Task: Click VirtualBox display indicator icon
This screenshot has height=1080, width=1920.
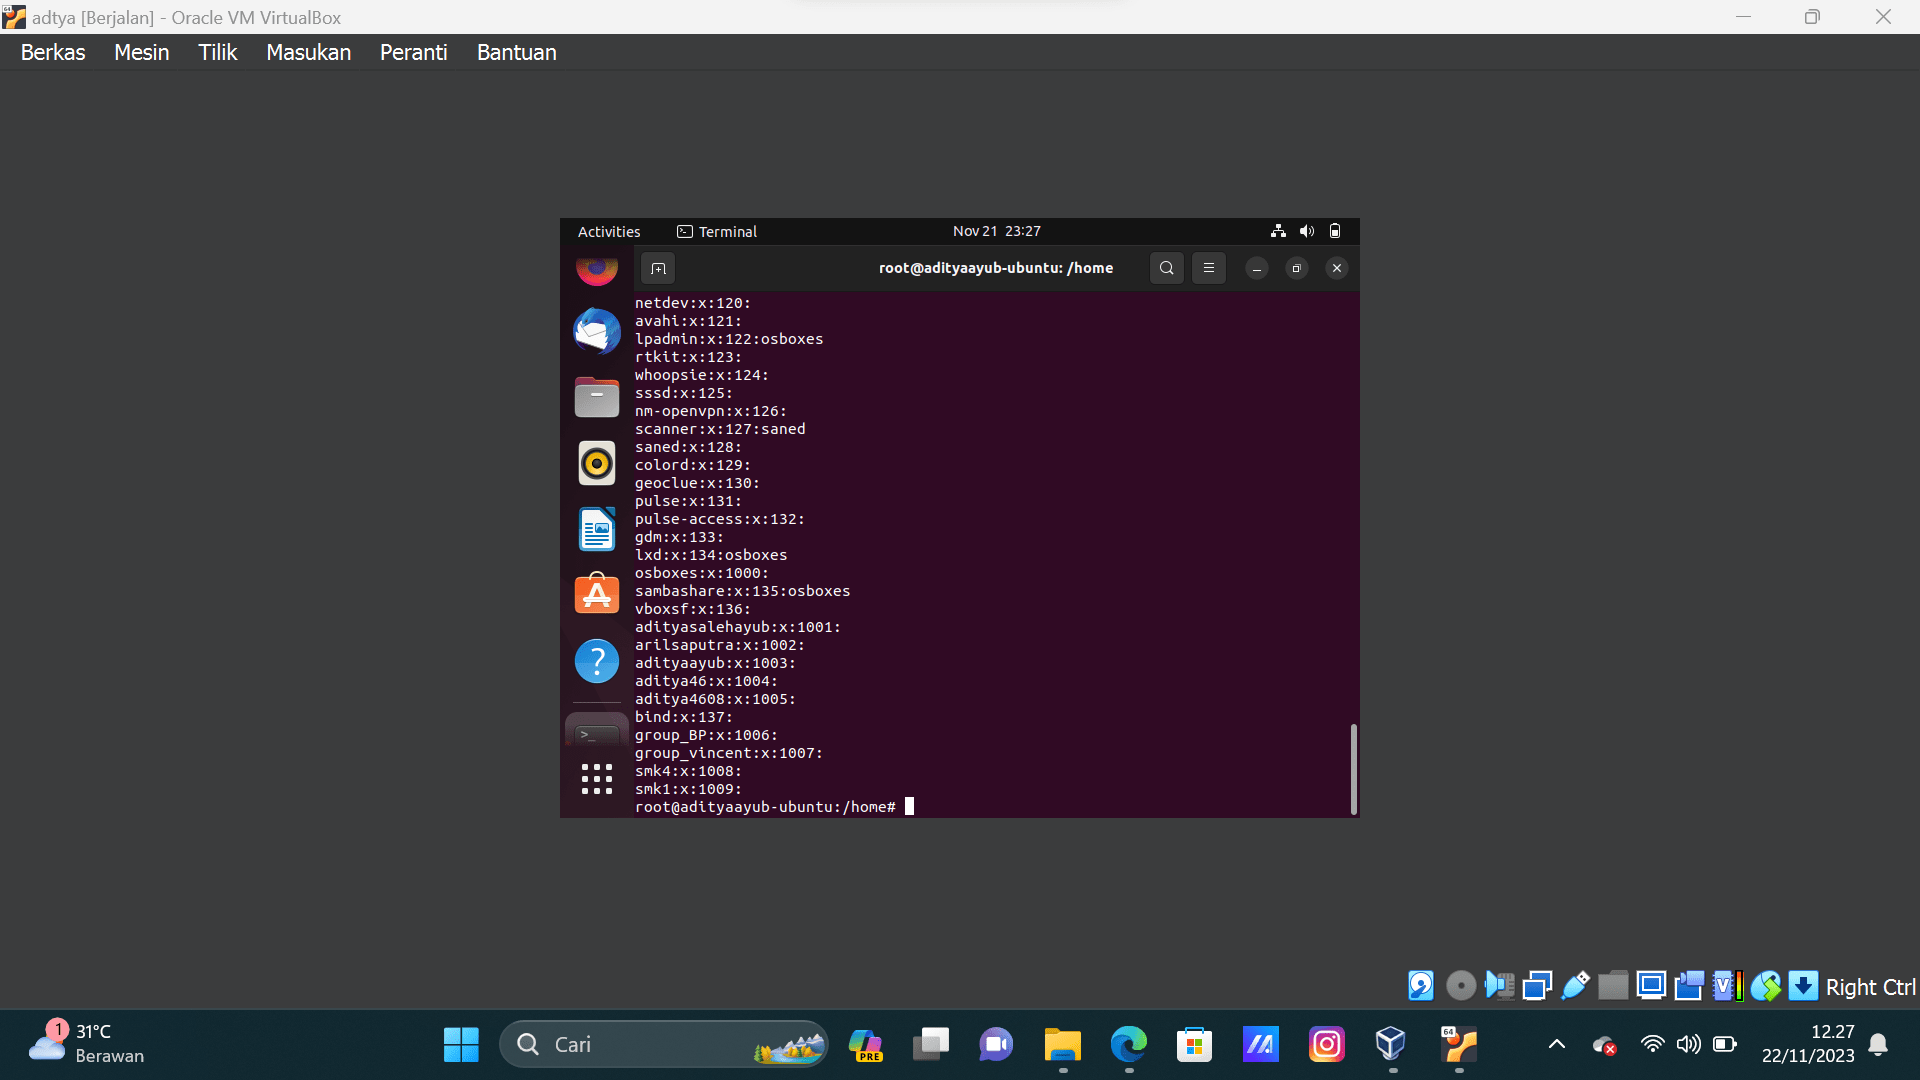Action: pyautogui.click(x=1651, y=986)
